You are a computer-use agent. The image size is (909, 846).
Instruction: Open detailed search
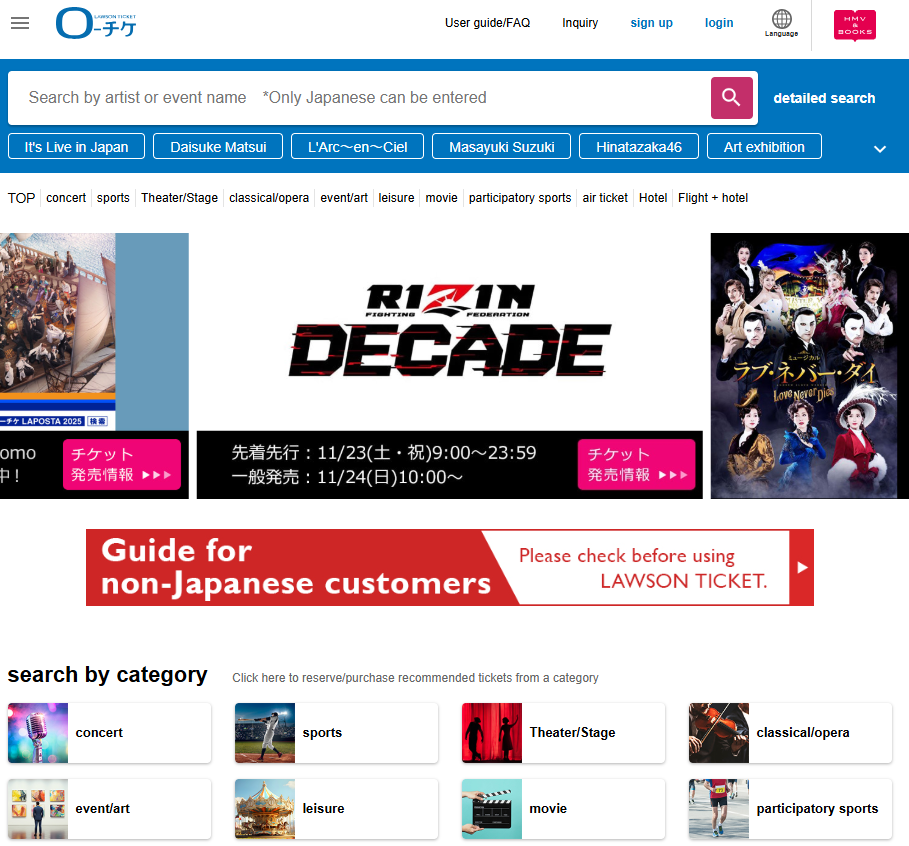click(824, 98)
